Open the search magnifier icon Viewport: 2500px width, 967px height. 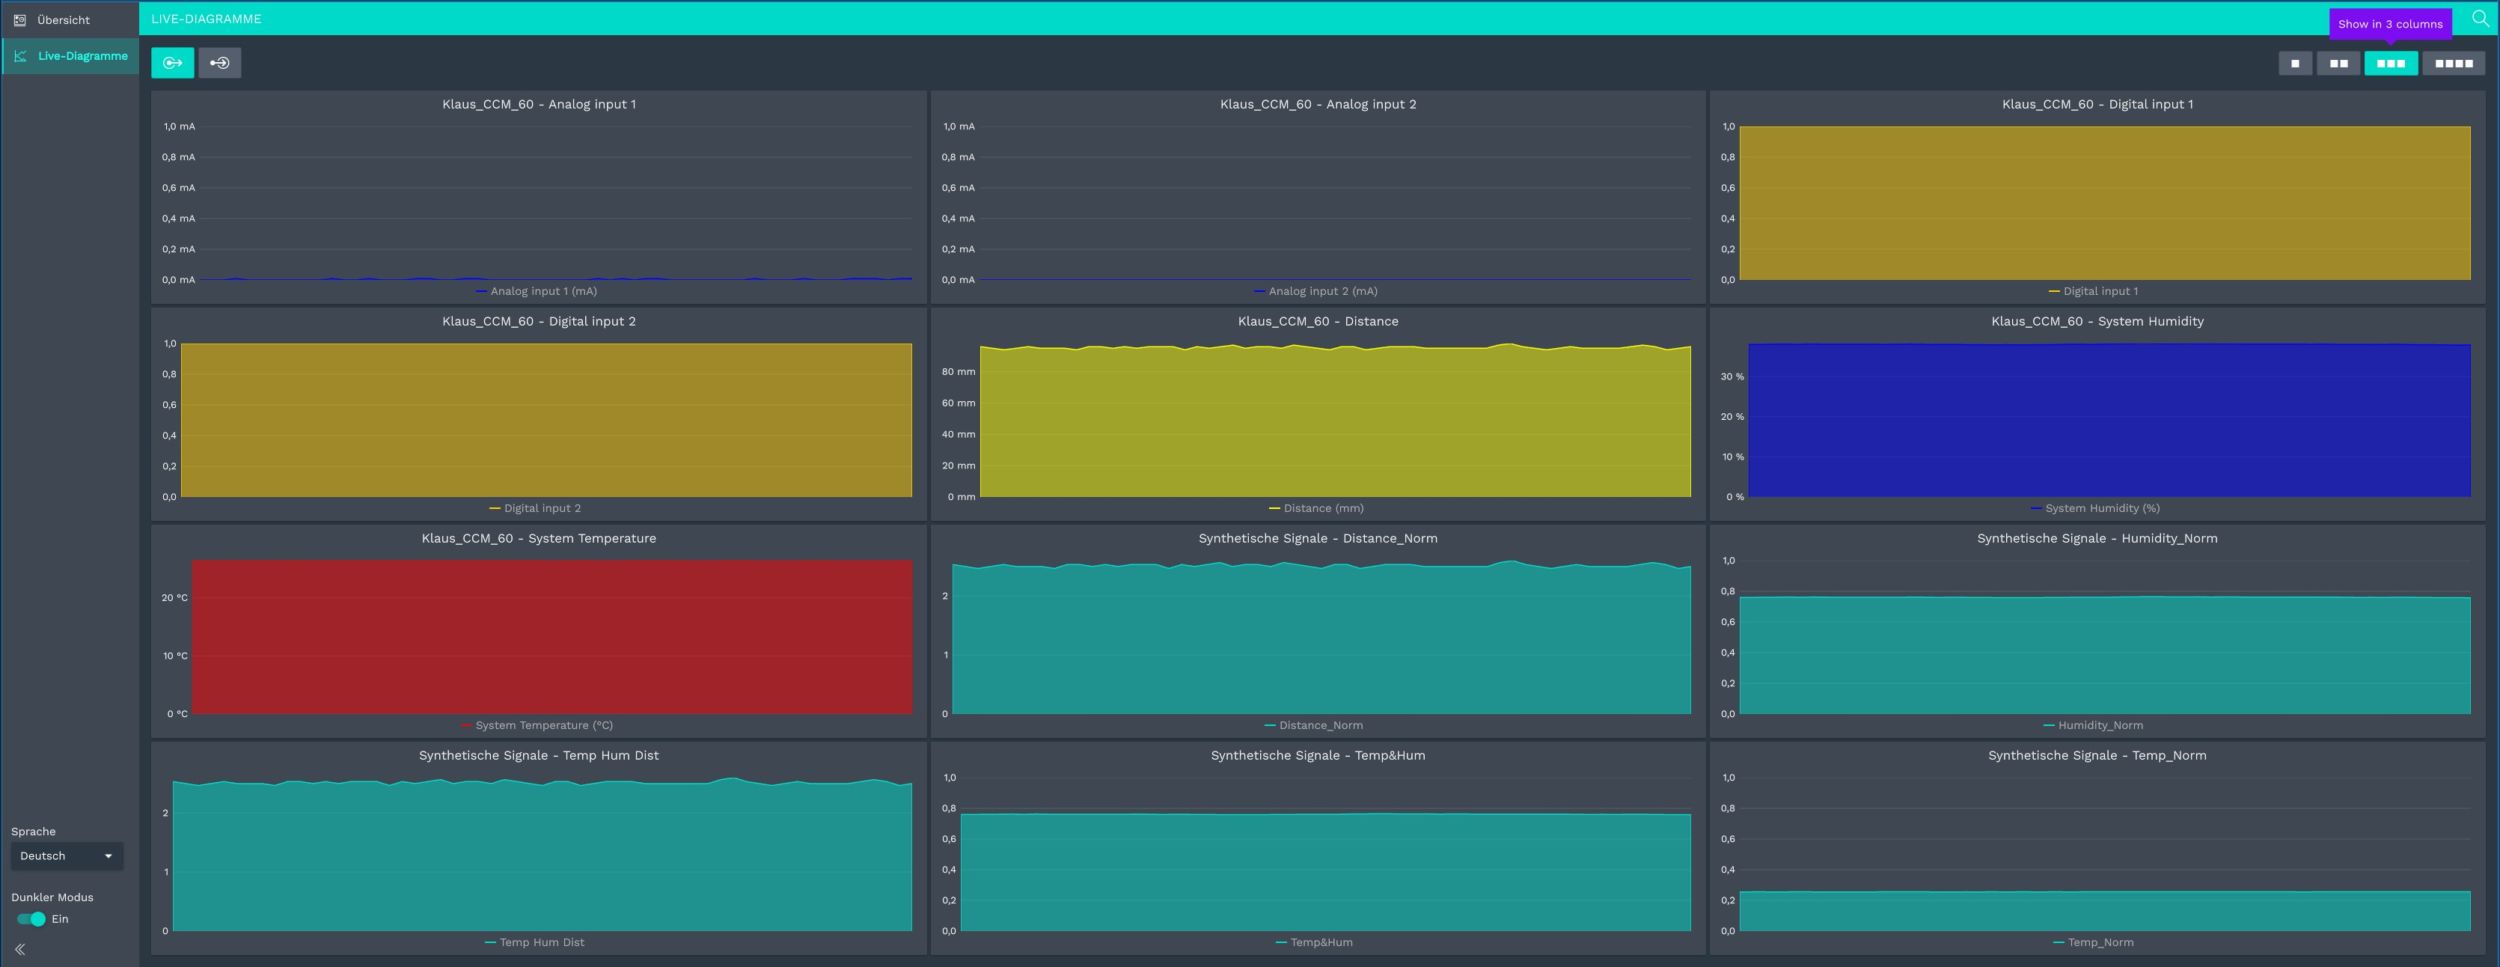2480,19
